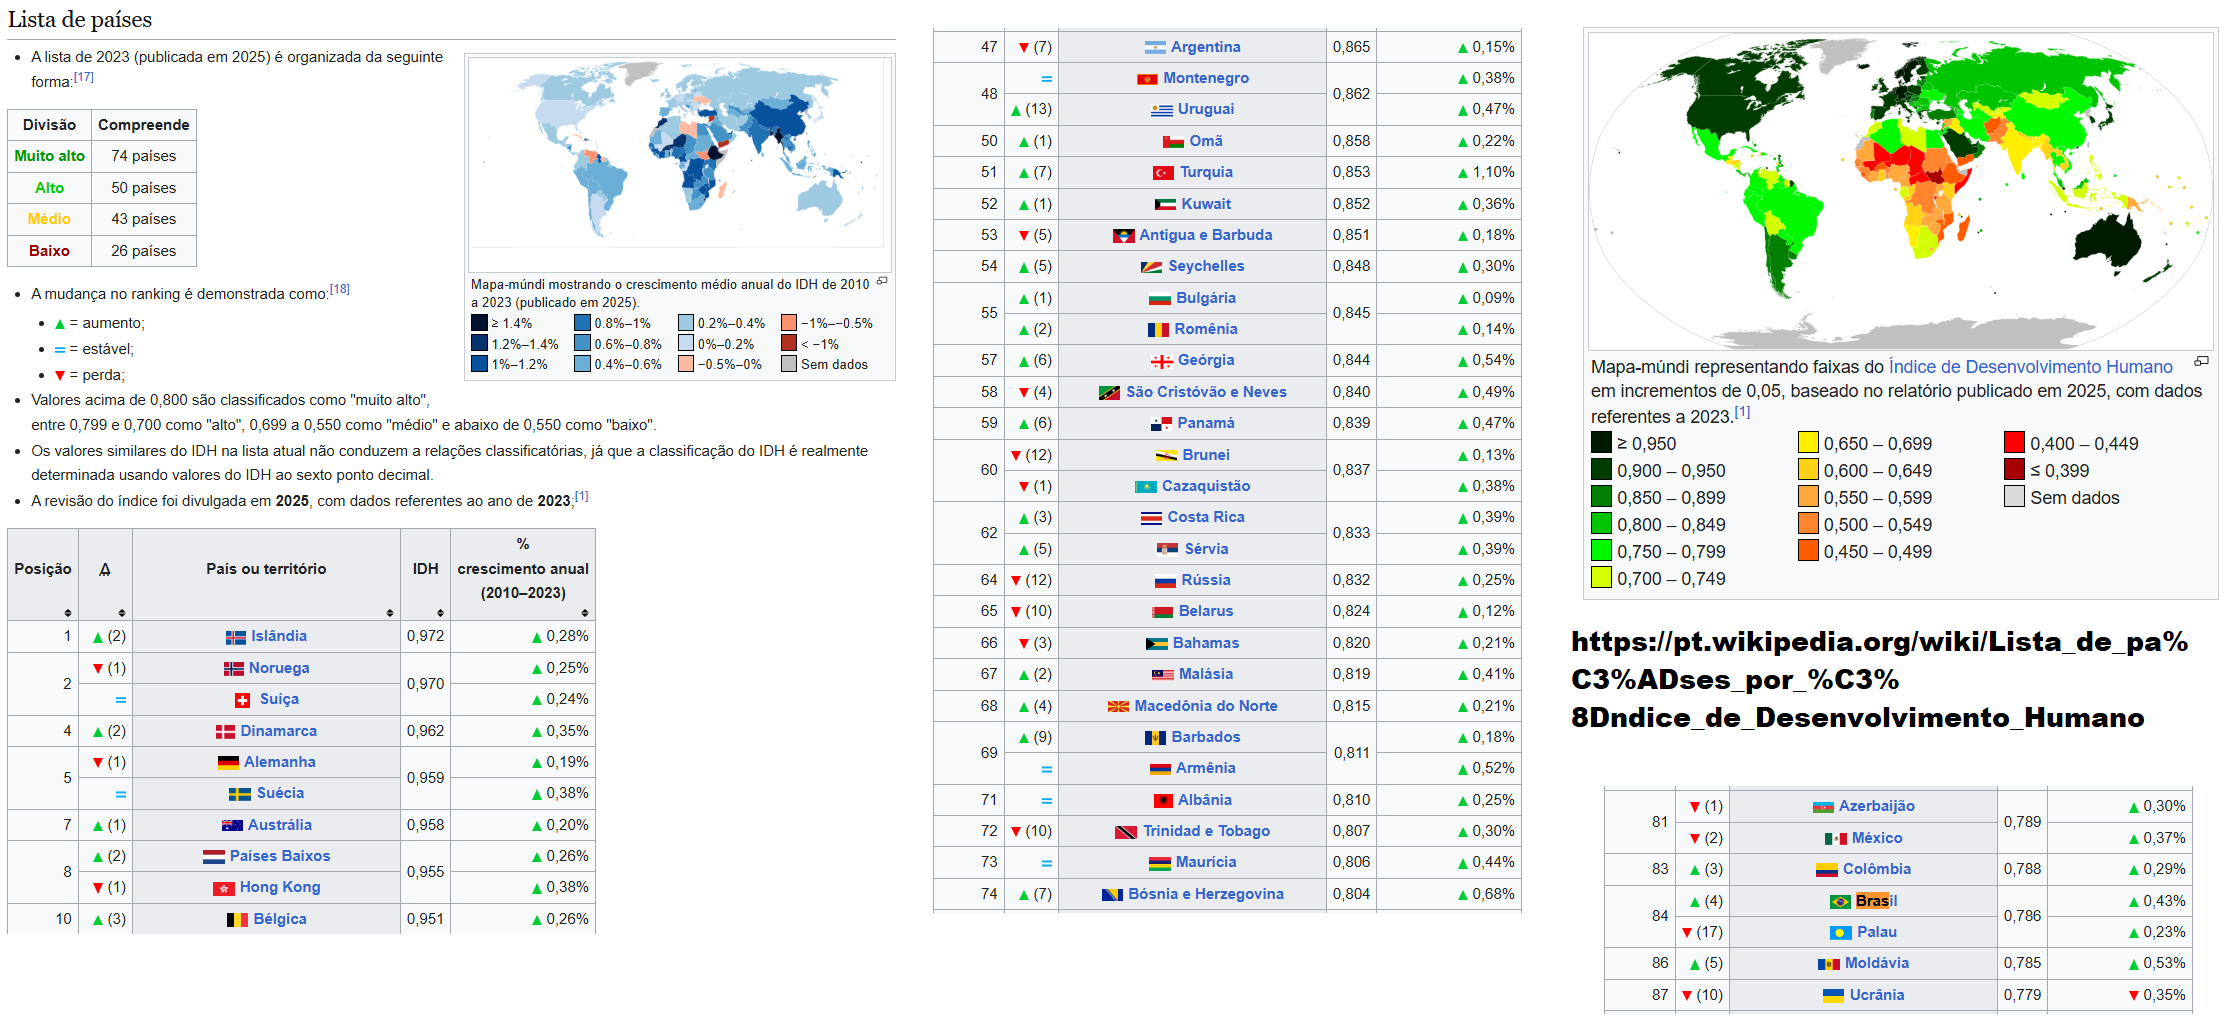Open the Palau link
Viewport: 2230px width, 1030px height.
(x=1877, y=933)
